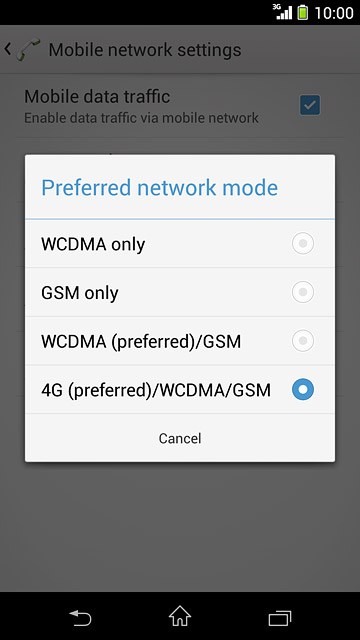
Task: Tap the 10:00 clock in status bar
Action: (x=334, y=13)
